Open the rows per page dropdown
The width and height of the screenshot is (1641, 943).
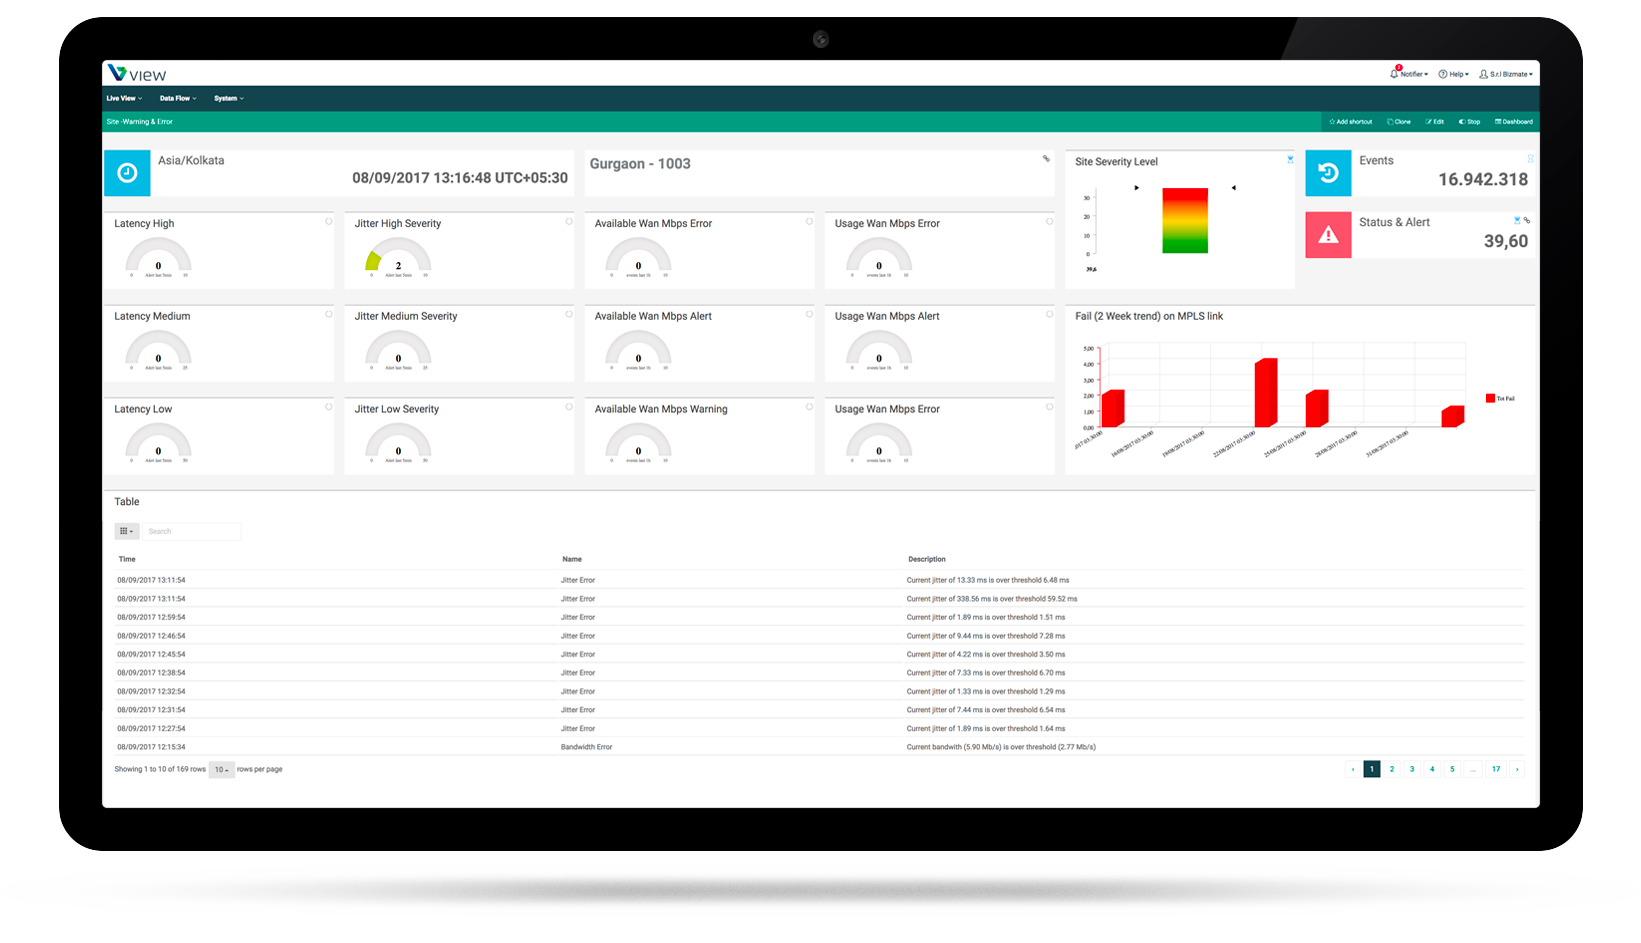(221, 770)
